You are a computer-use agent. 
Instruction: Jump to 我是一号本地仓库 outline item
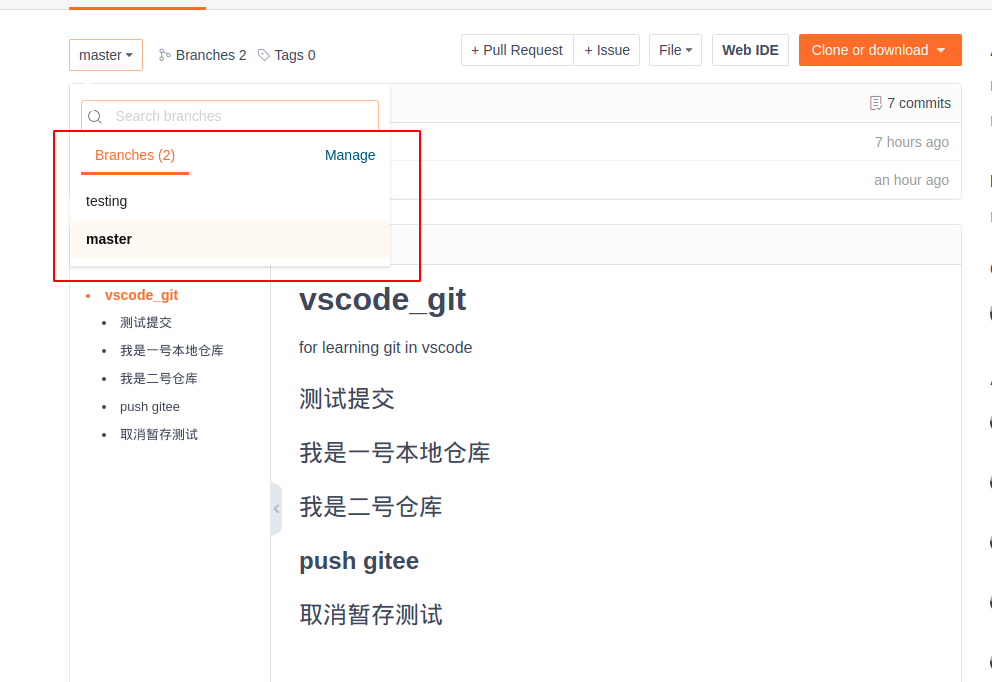point(171,350)
